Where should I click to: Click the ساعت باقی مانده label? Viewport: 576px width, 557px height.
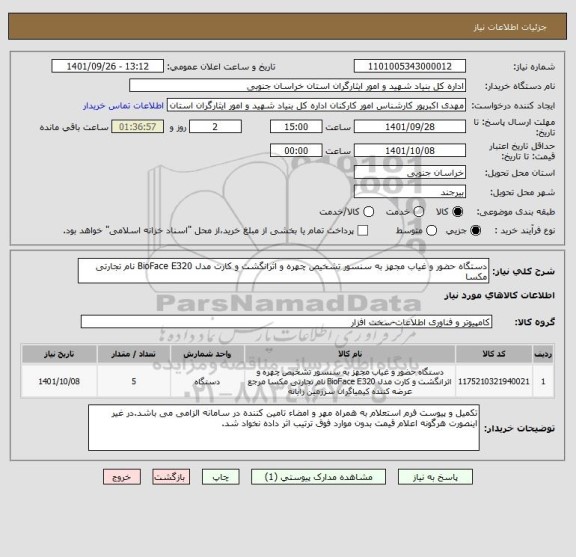click(74, 127)
